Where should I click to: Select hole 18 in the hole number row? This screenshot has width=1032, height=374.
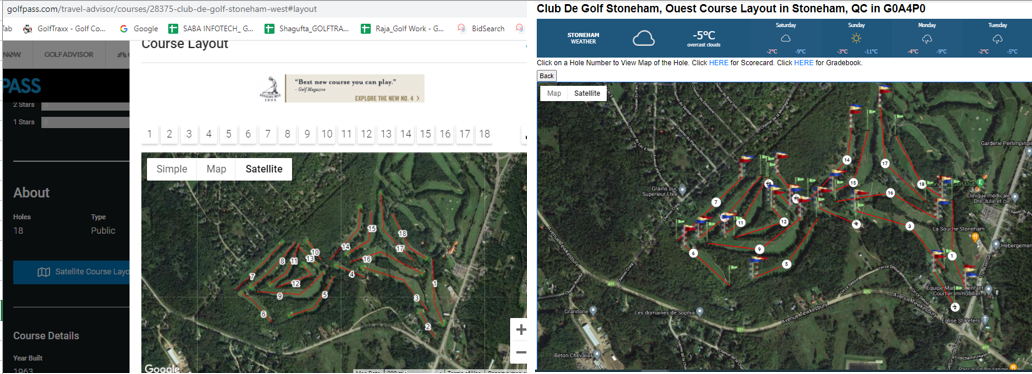coord(484,134)
